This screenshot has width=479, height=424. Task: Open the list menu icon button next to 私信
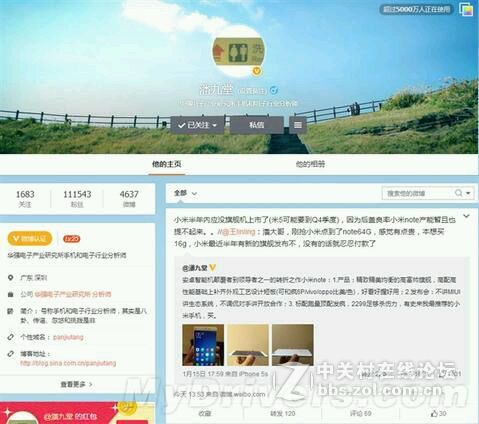(x=298, y=125)
